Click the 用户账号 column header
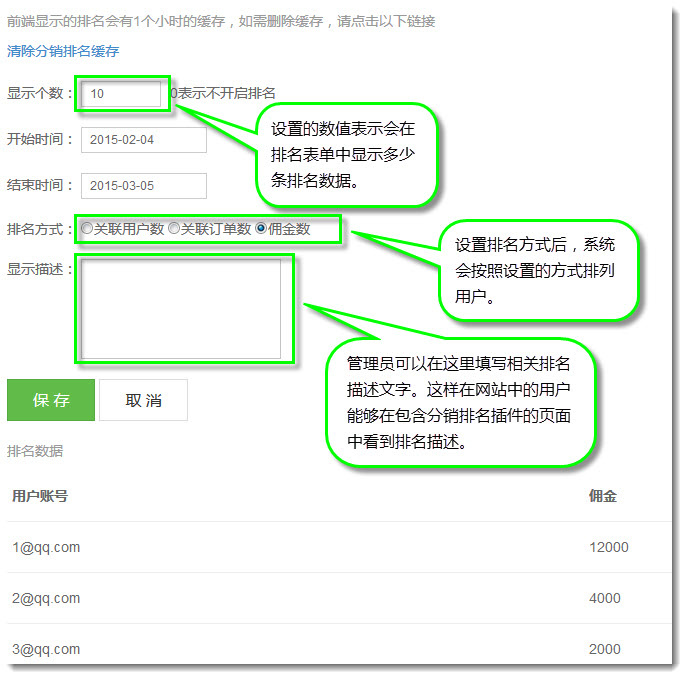The image size is (687, 679). tap(40, 496)
